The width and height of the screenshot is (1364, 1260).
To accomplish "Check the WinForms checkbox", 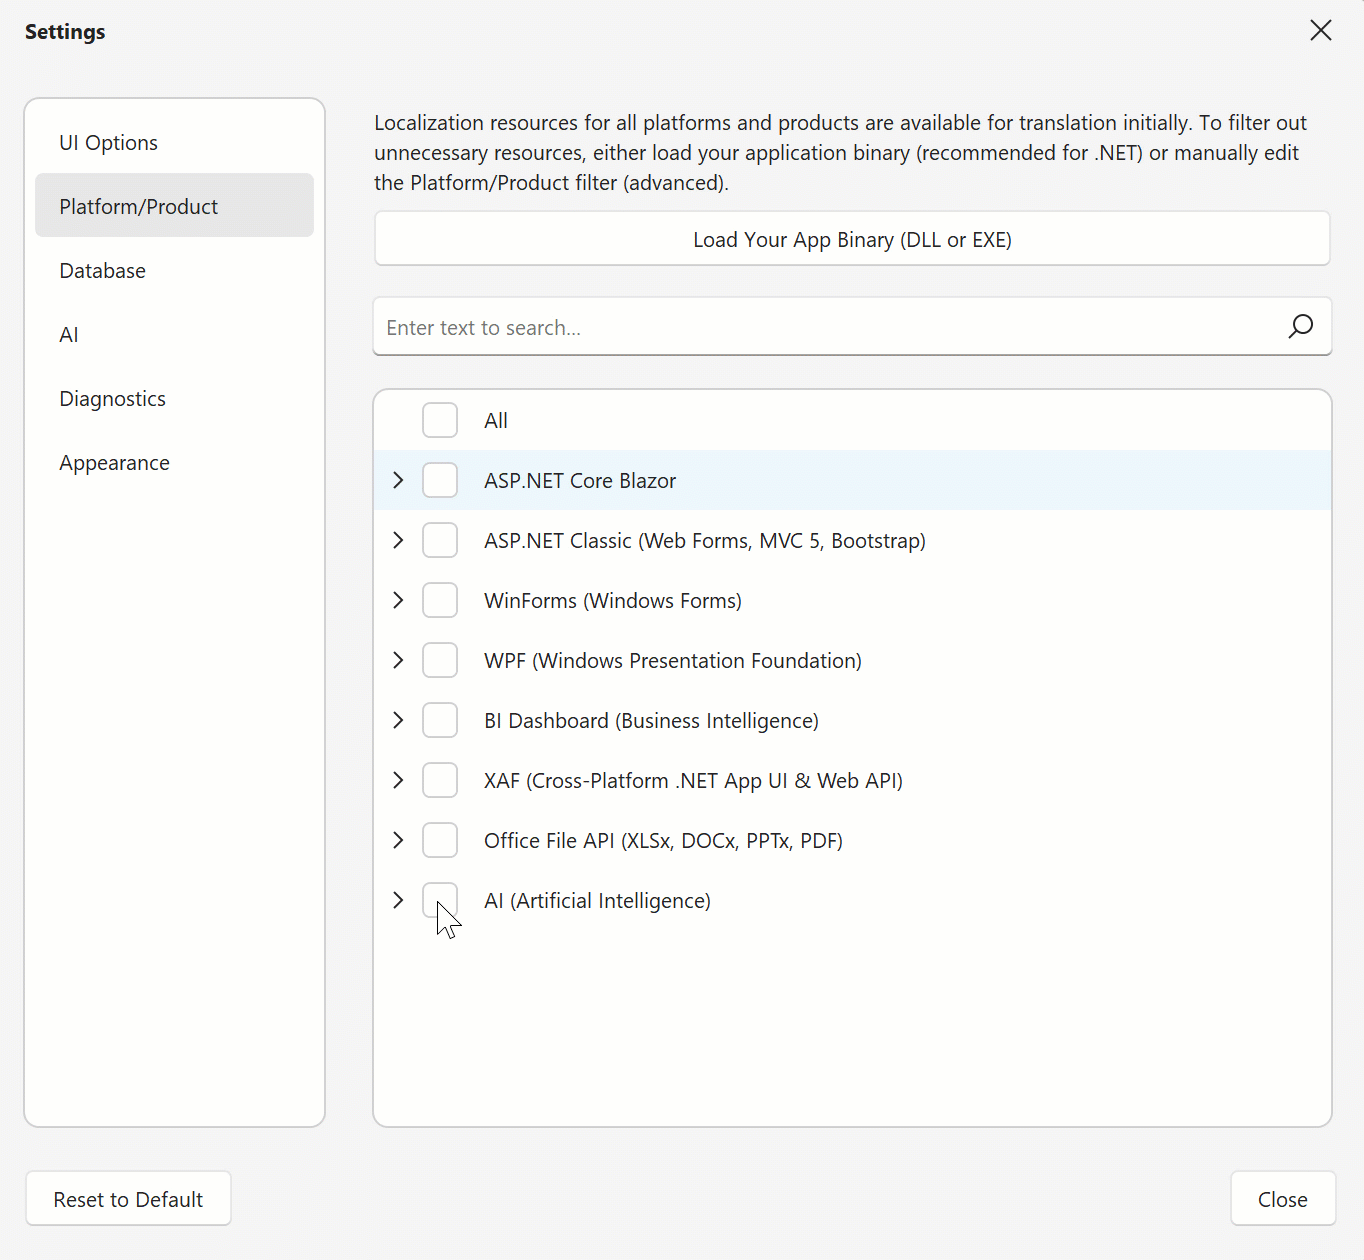I will click(440, 600).
